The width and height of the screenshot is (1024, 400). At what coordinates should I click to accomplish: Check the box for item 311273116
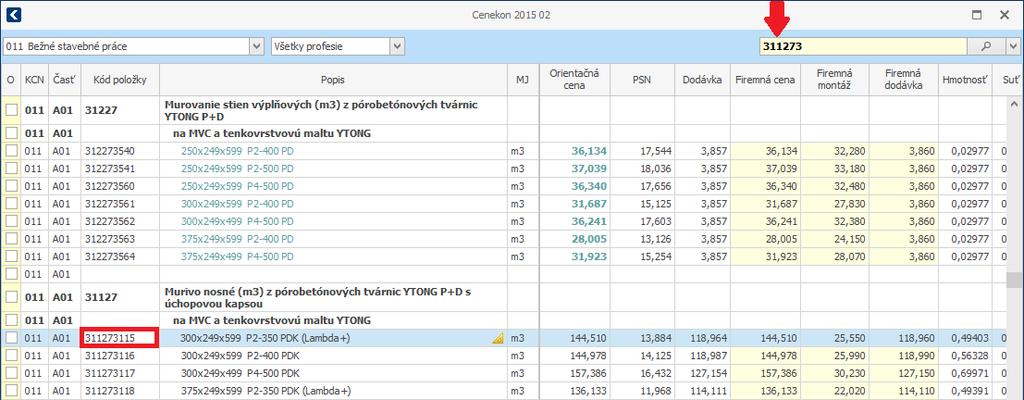point(11,356)
